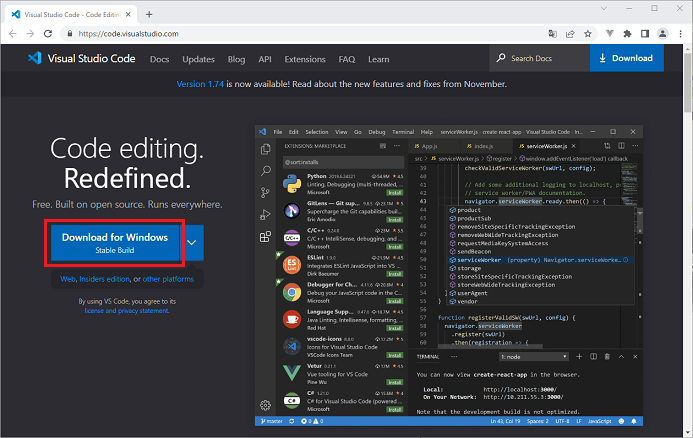The height and width of the screenshot is (438, 693).
Task: Click the Python extension icon
Action: click(292, 183)
